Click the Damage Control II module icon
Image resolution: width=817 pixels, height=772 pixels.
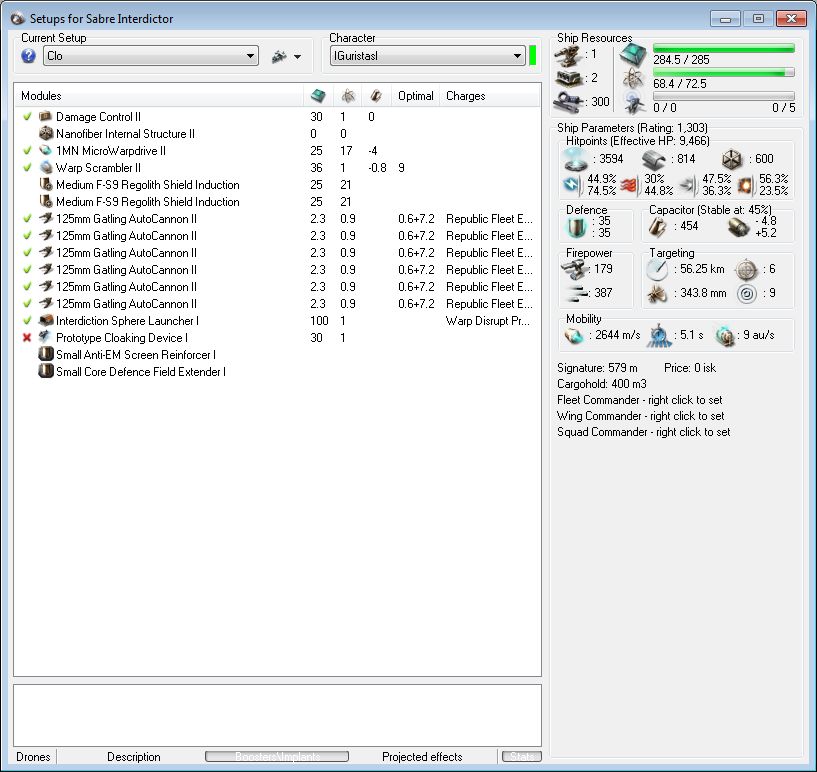(x=46, y=116)
